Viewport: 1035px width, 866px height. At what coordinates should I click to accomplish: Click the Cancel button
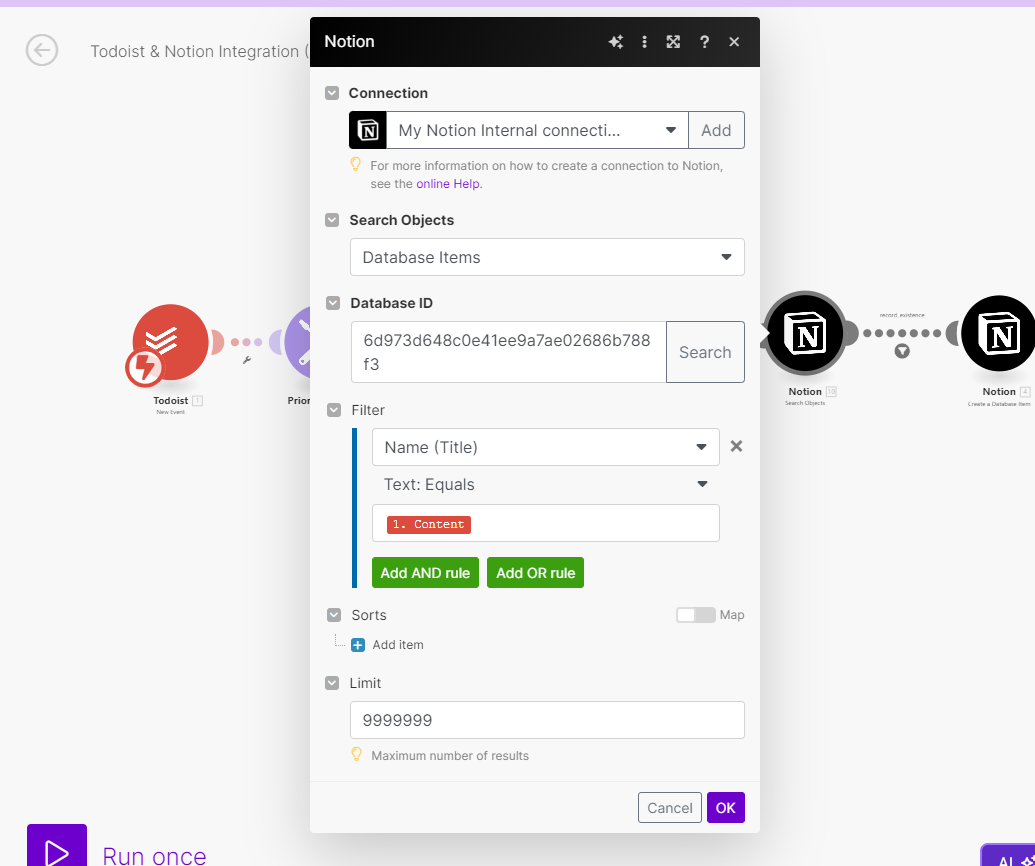[669, 807]
